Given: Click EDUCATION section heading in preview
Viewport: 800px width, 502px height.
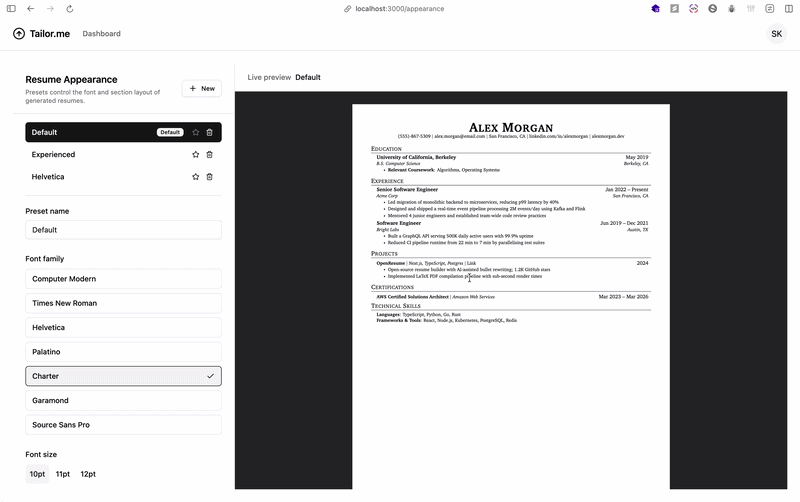Looking at the screenshot, I should click(x=386, y=149).
